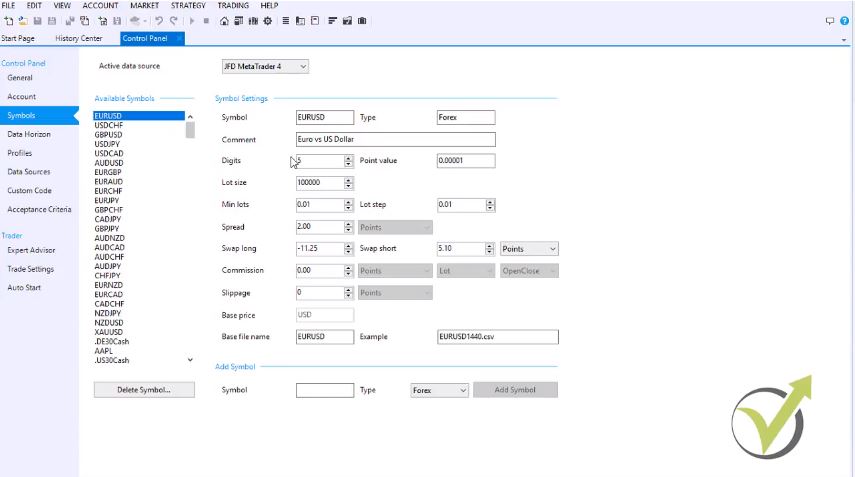855x477 pixels.
Task: Open Acceptance Criteria in the sidebar
Action: tap(39, 210)
